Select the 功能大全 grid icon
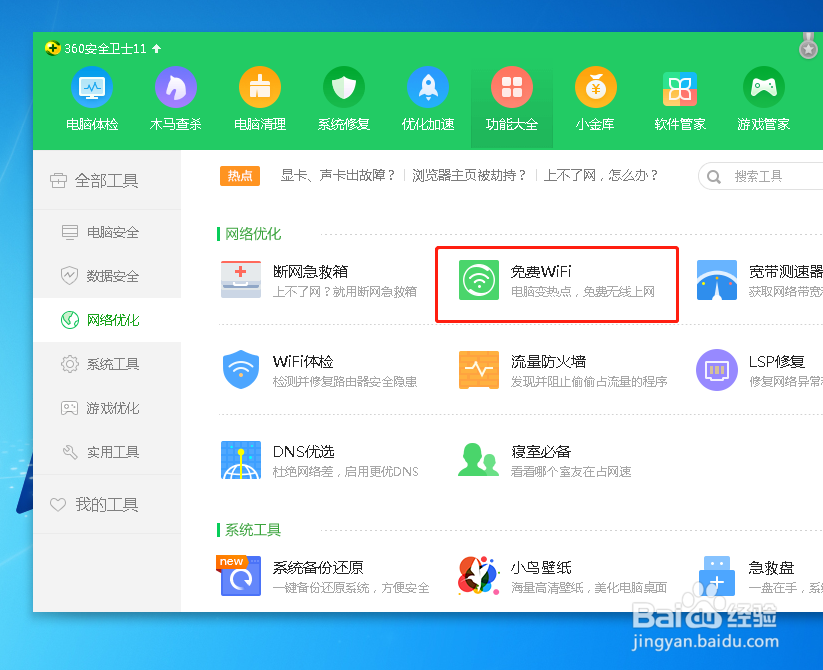Viewport: 823px width, 670px height. (512, 87)
